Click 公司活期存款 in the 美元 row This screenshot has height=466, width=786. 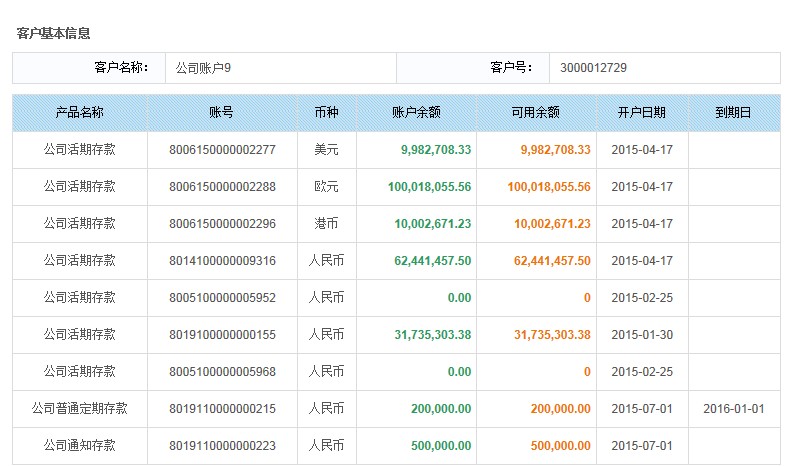80,149
